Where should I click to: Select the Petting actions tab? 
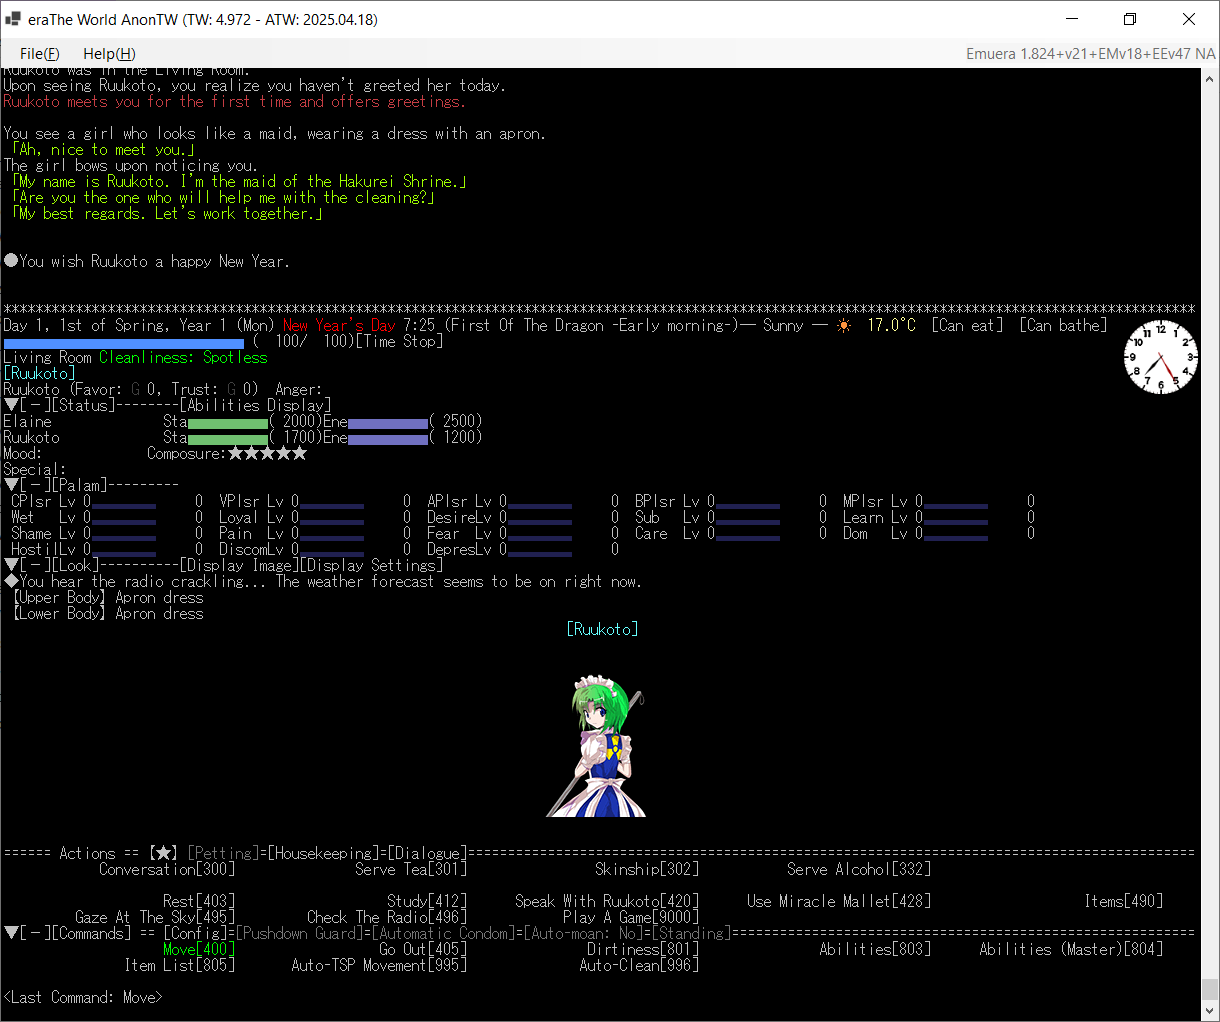[223, 853]
